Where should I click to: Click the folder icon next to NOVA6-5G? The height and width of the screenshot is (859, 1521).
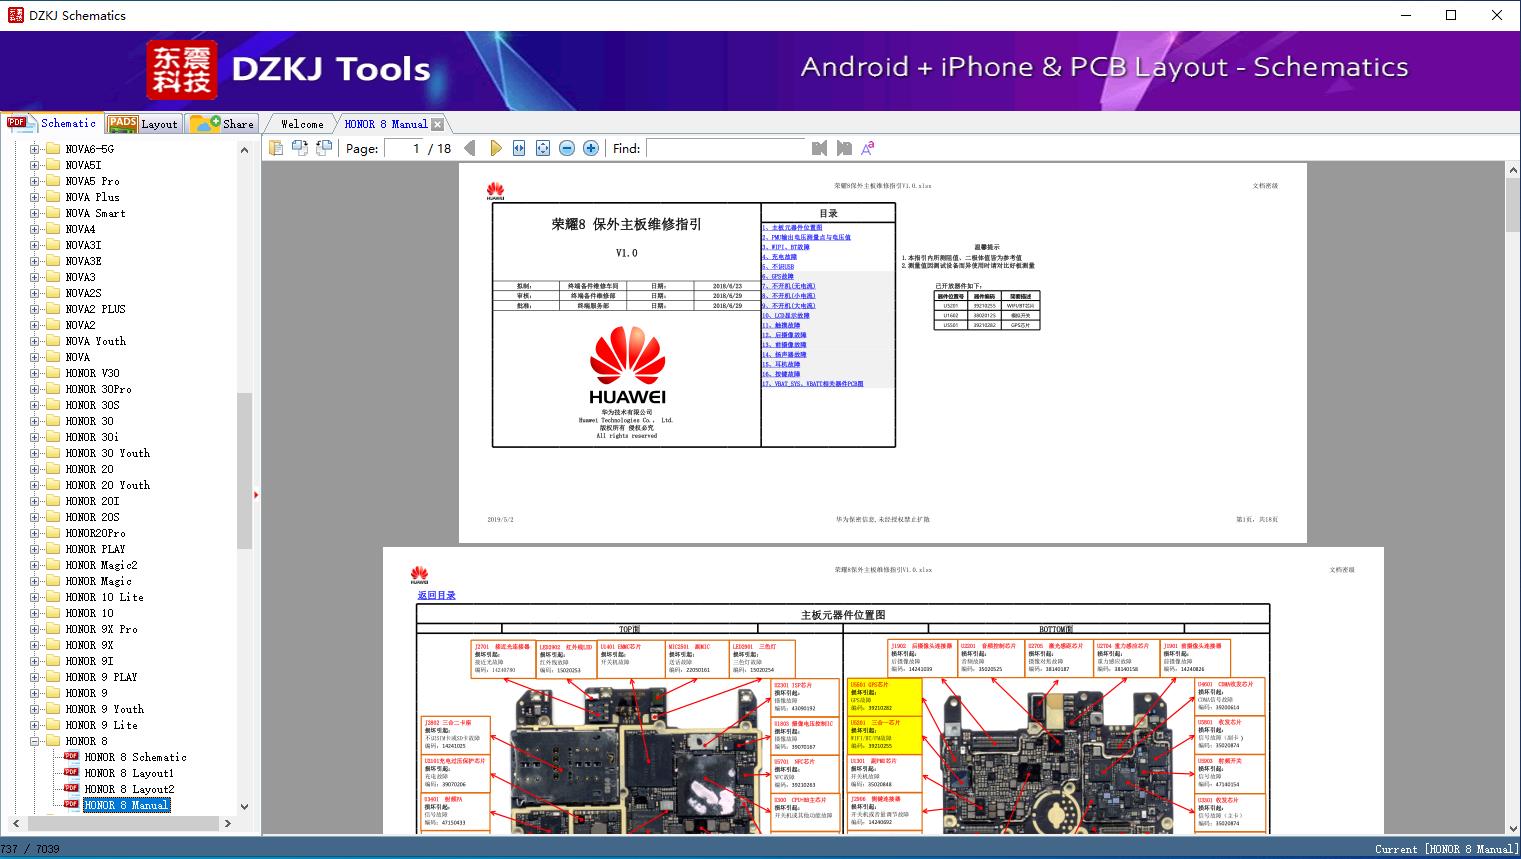tap(53, 149)
